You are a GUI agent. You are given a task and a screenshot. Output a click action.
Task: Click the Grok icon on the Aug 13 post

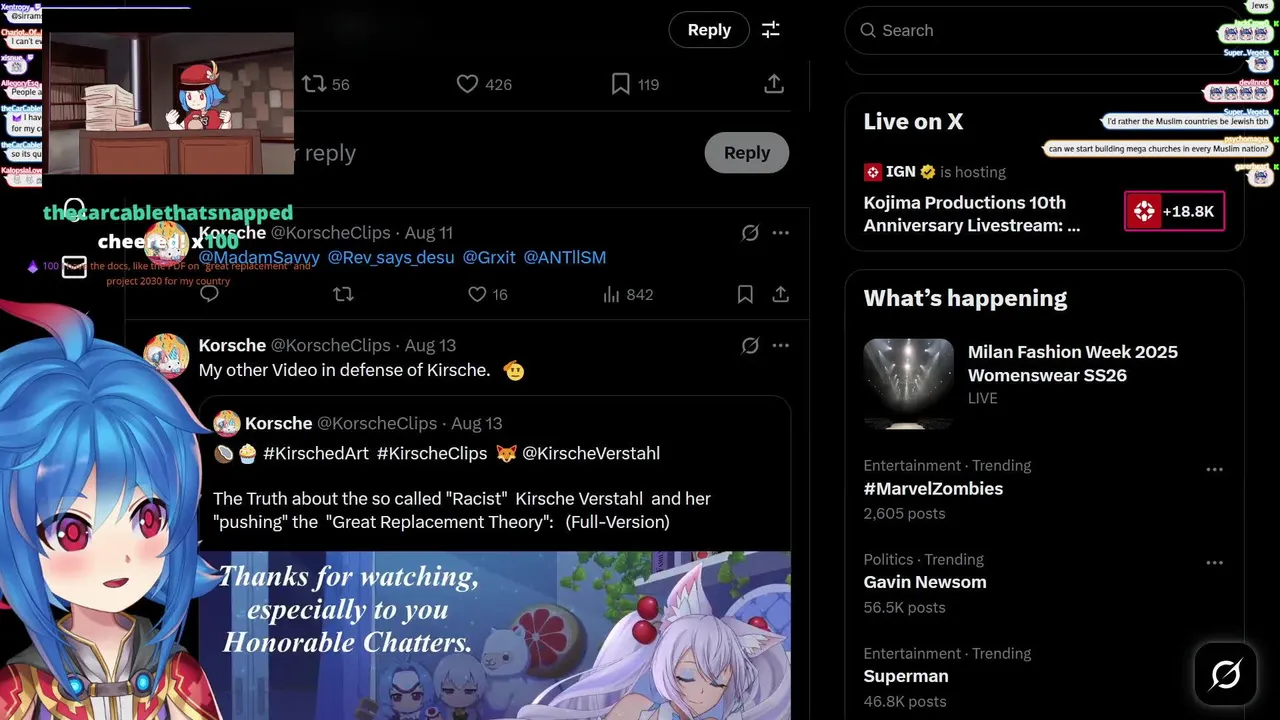(750, 345)
